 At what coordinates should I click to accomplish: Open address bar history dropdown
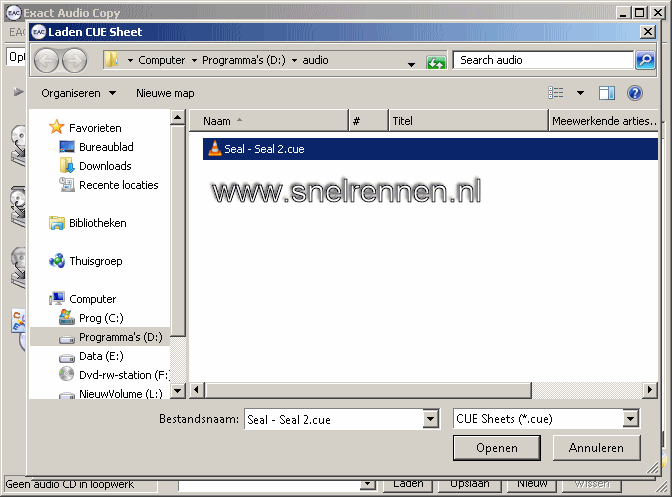point(411,64)
